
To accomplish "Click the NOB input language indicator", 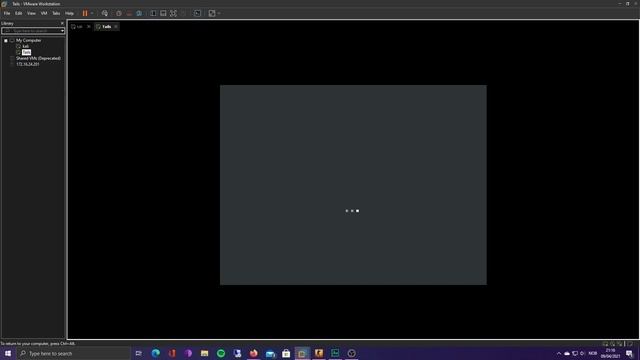I will coord(593,353).
